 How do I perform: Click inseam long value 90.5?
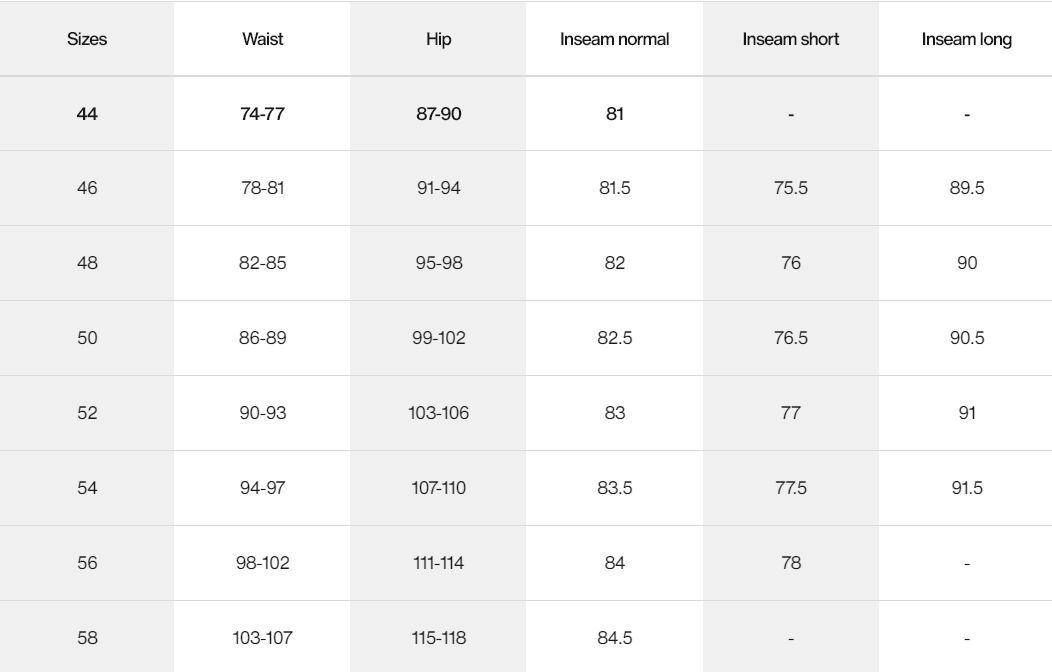[966, 338]
